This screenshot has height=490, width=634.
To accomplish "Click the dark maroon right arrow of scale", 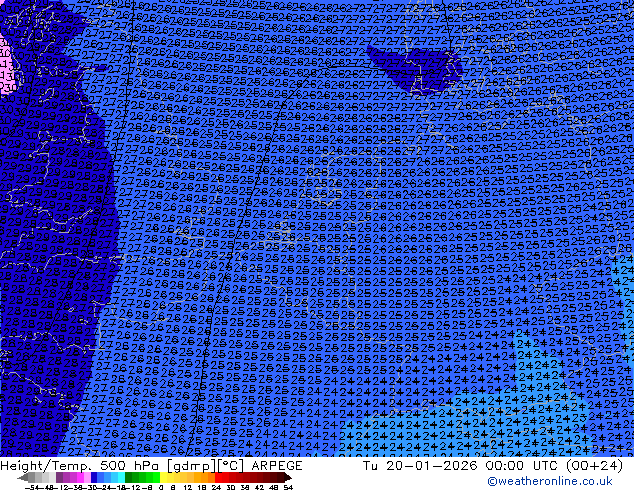I will click(x=288, y=477).
